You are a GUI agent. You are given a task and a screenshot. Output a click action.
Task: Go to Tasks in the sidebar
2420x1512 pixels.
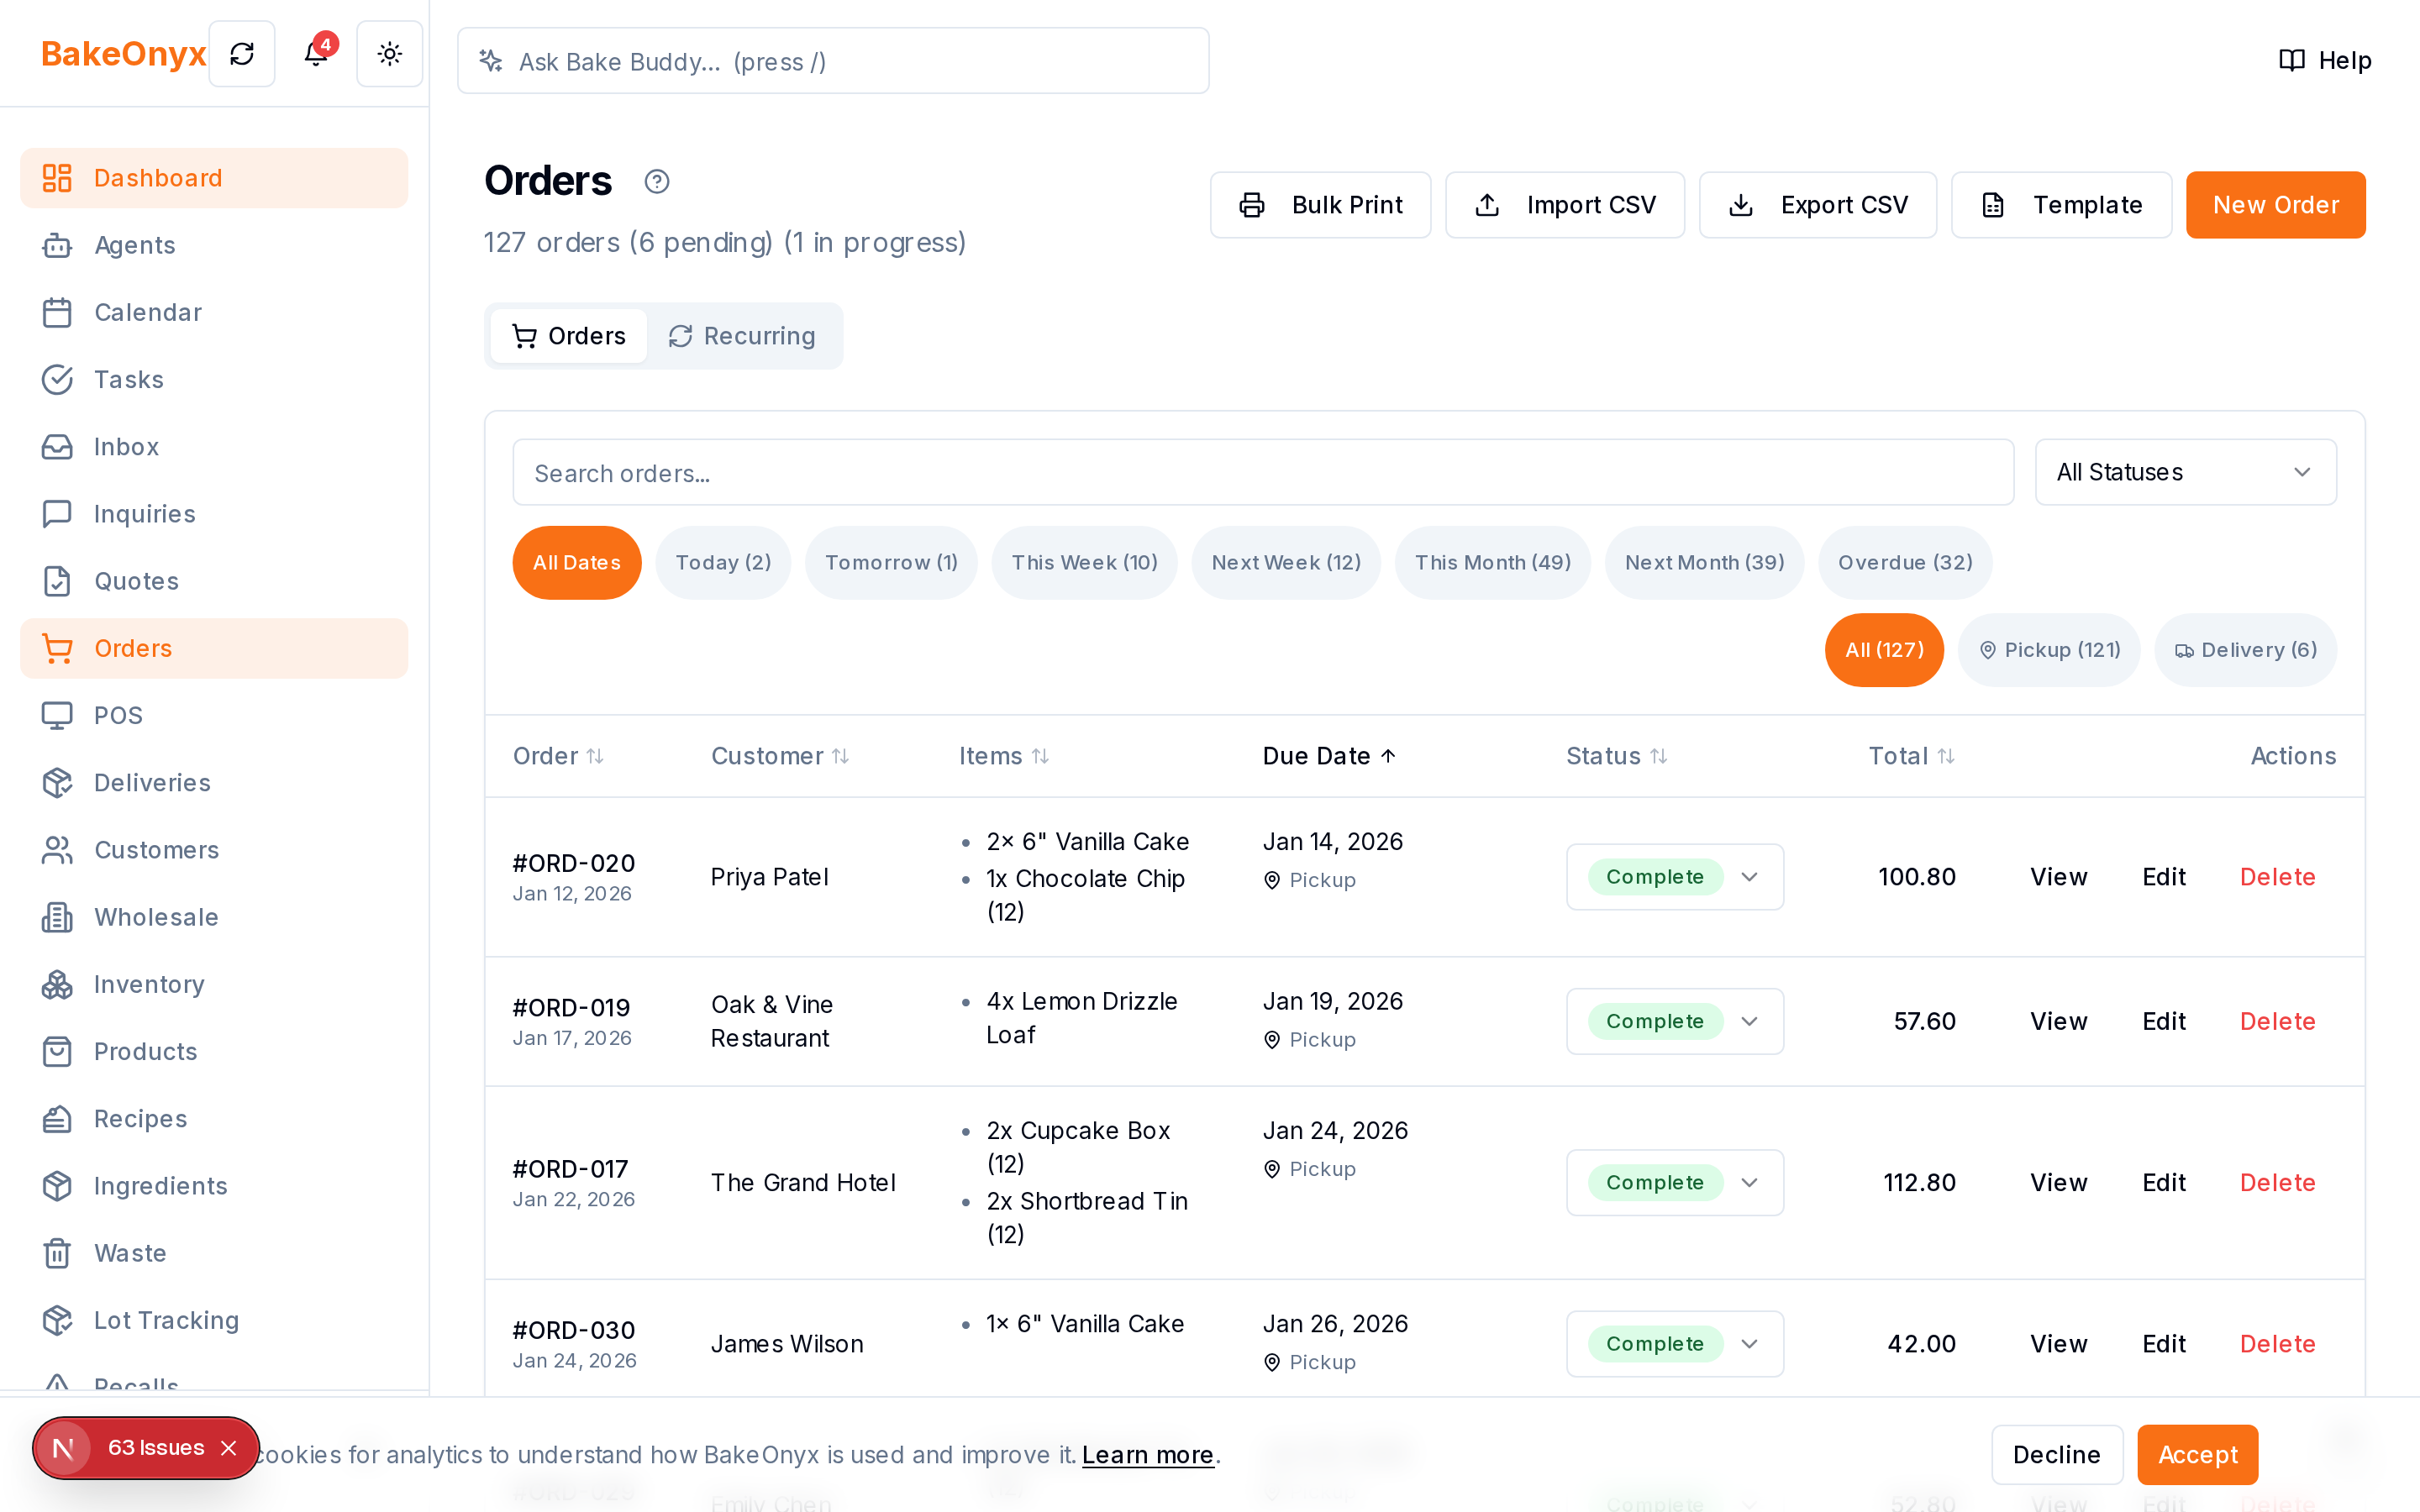coord(214,379)
